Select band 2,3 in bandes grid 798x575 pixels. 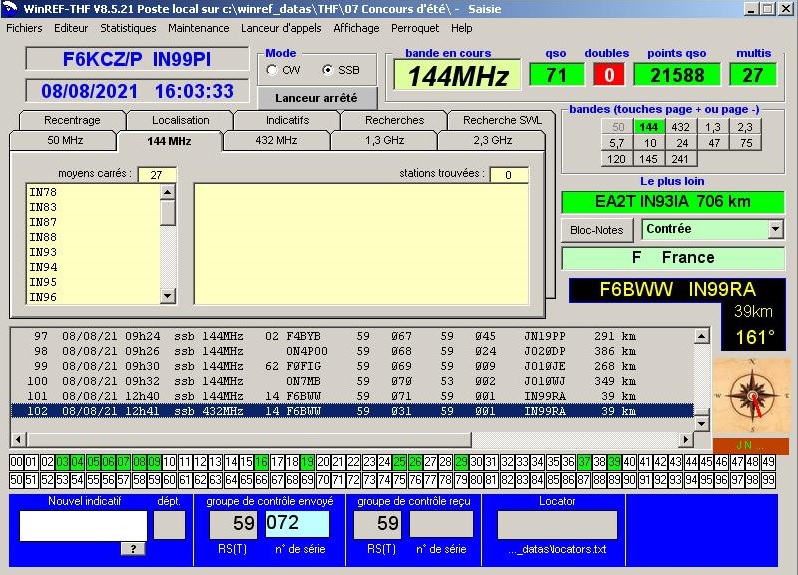pyautogui.click(x=745, y=127)
